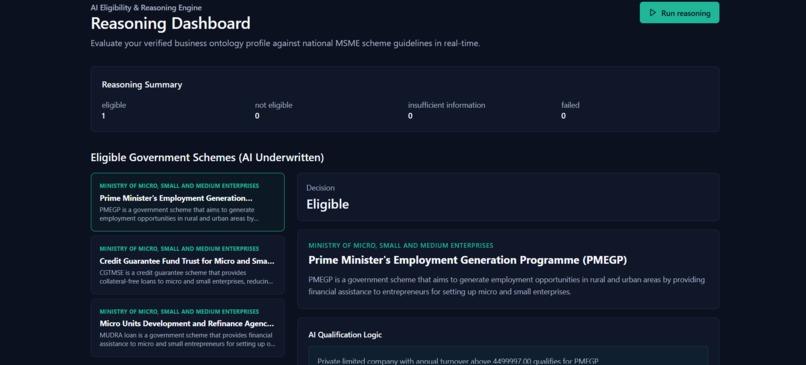Viewport: 806px width, 365px height.
Task: Click the 'insufficient information' label
Action: coord(447,105)
